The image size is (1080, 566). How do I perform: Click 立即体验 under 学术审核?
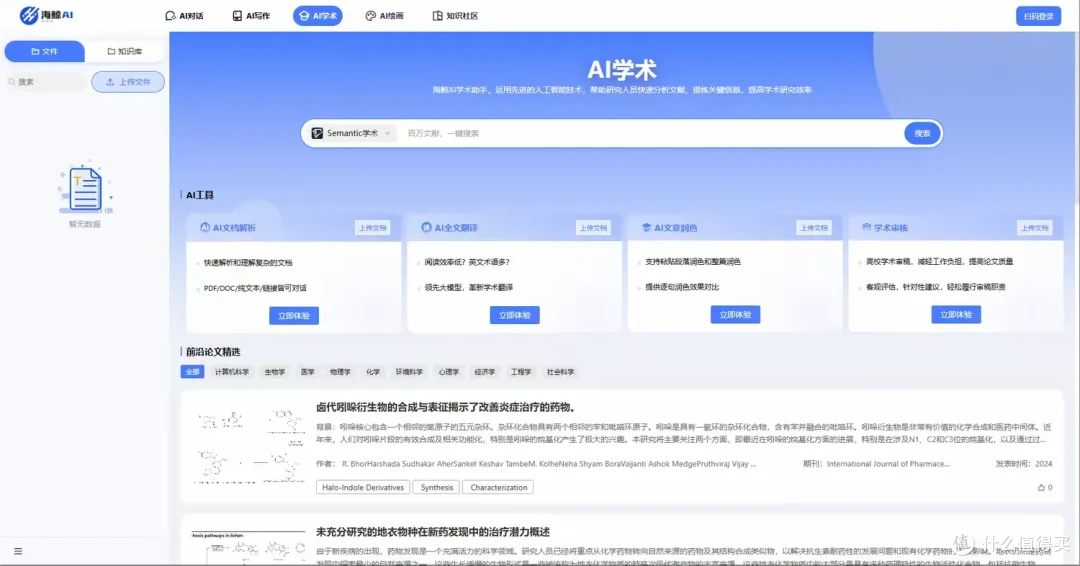click(x=956, y=315)
